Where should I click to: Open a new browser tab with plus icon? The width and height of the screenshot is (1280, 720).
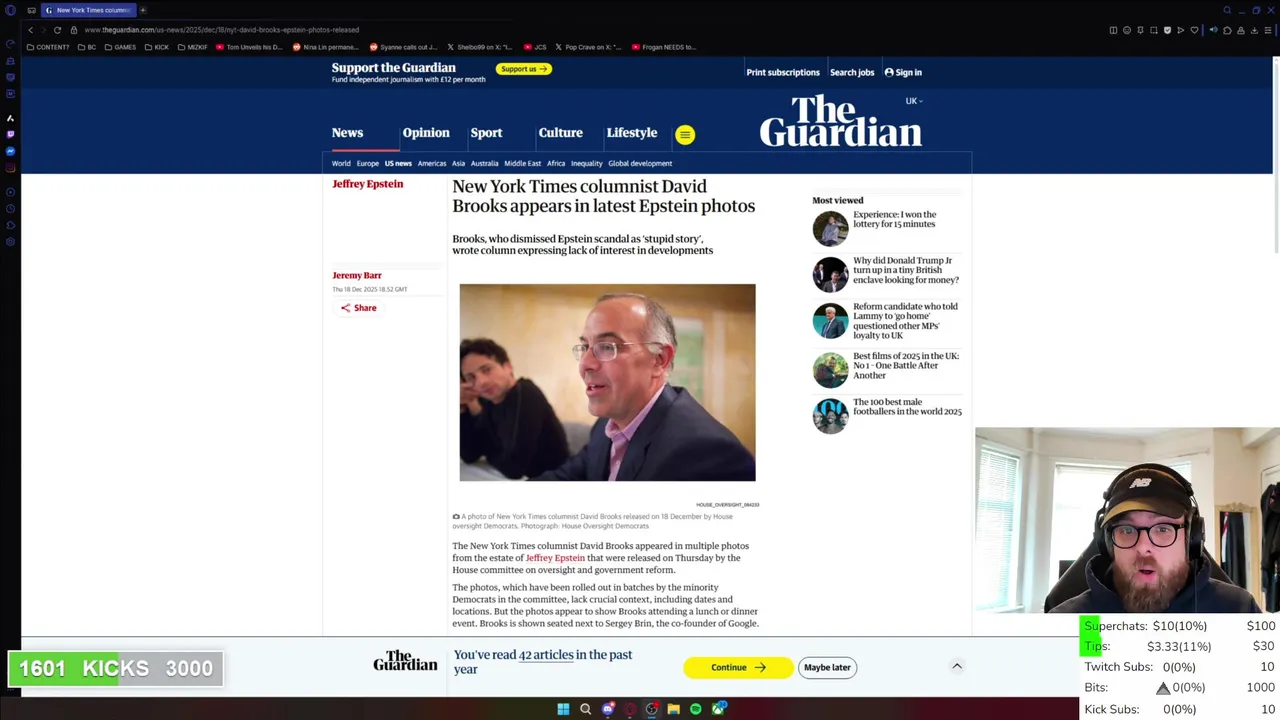pos(142,10)
